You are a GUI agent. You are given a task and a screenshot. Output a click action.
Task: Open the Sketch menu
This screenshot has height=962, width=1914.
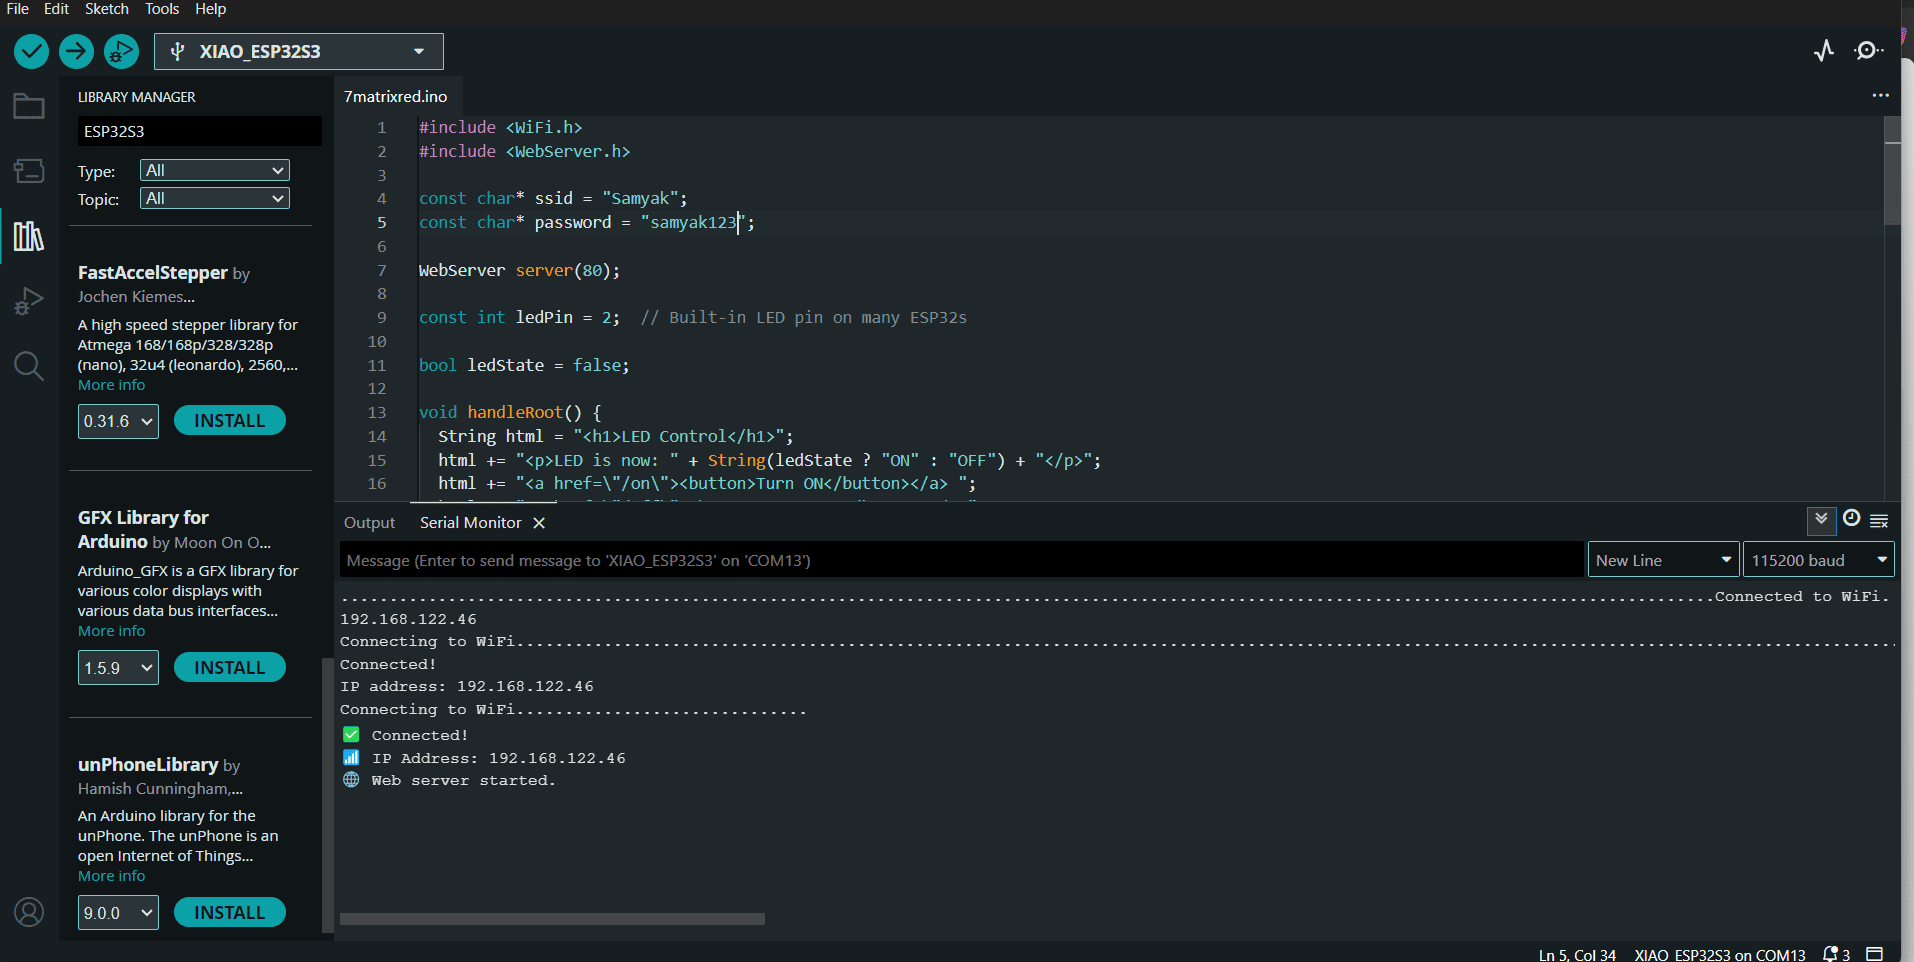(x=107, y=9)
